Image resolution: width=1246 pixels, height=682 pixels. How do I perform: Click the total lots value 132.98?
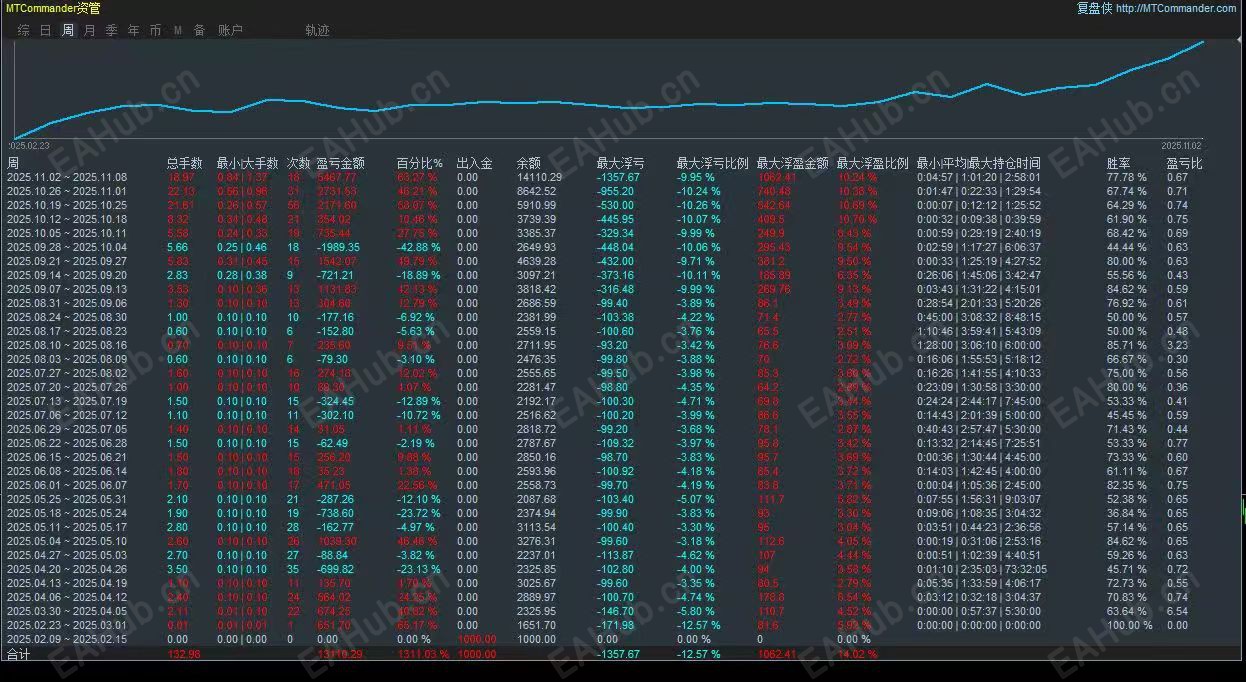coord(183,655)
